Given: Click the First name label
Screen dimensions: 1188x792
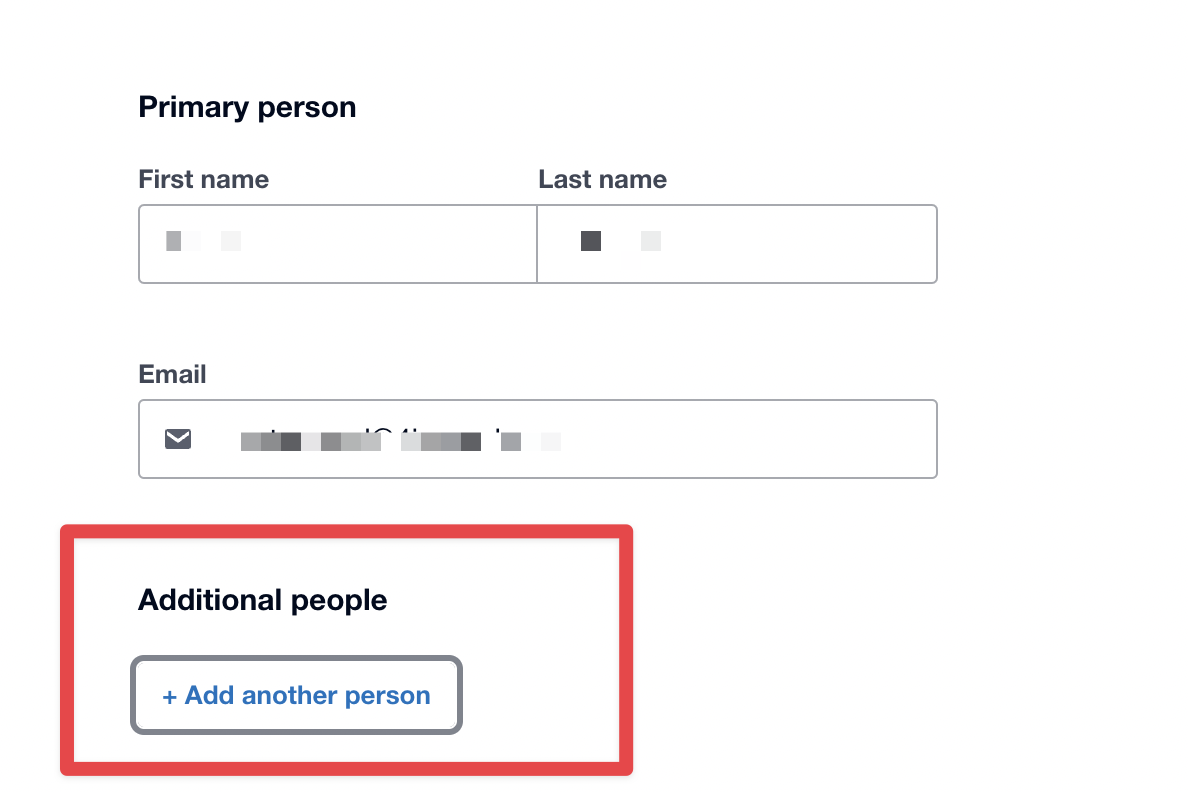Looking at the screenshot, I should click(203, 179).
